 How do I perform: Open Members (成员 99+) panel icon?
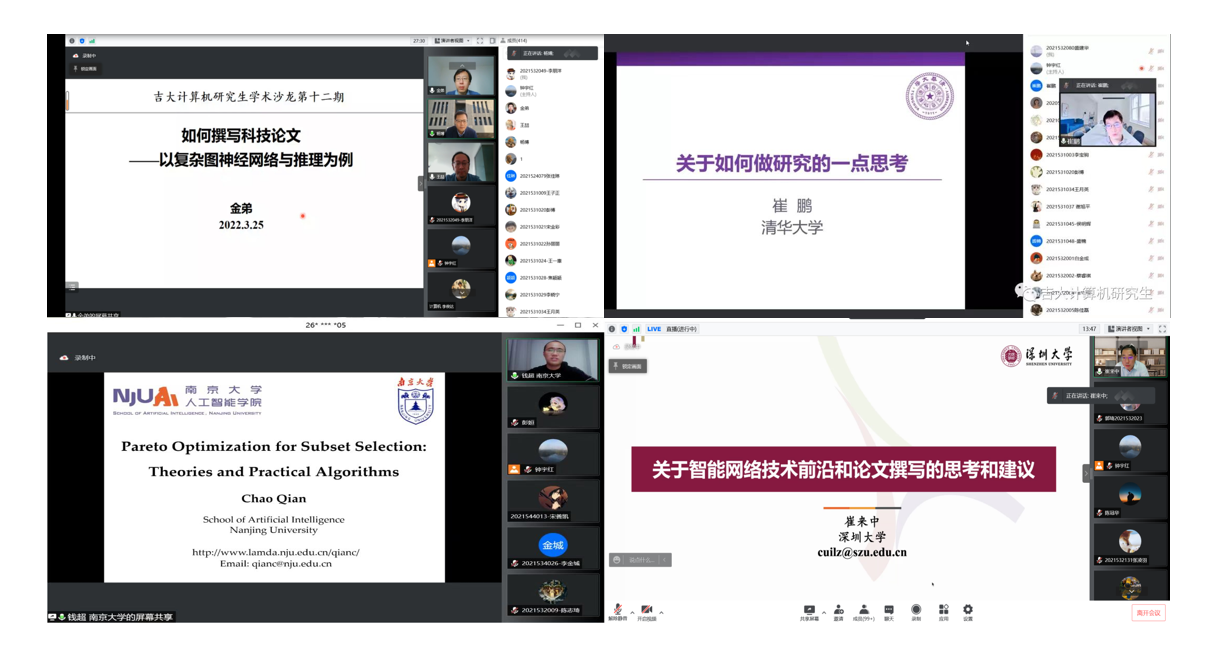pos(863,610)
